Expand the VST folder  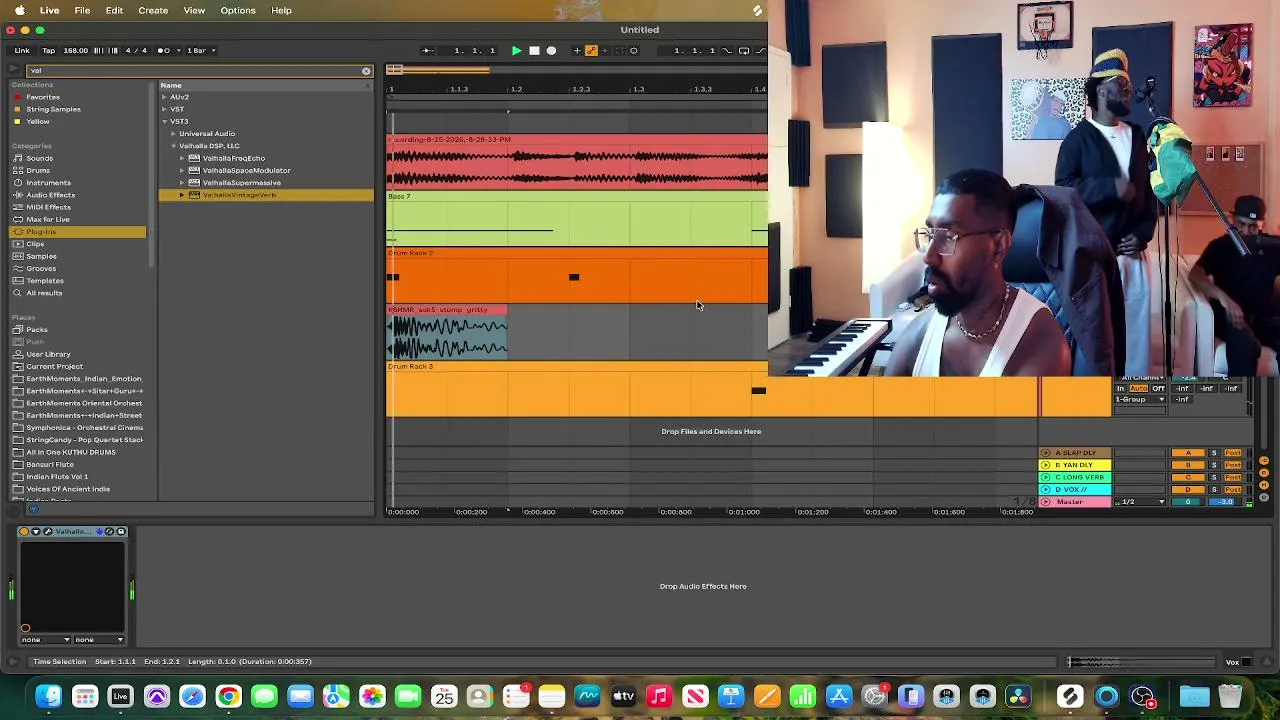point(165,109)
